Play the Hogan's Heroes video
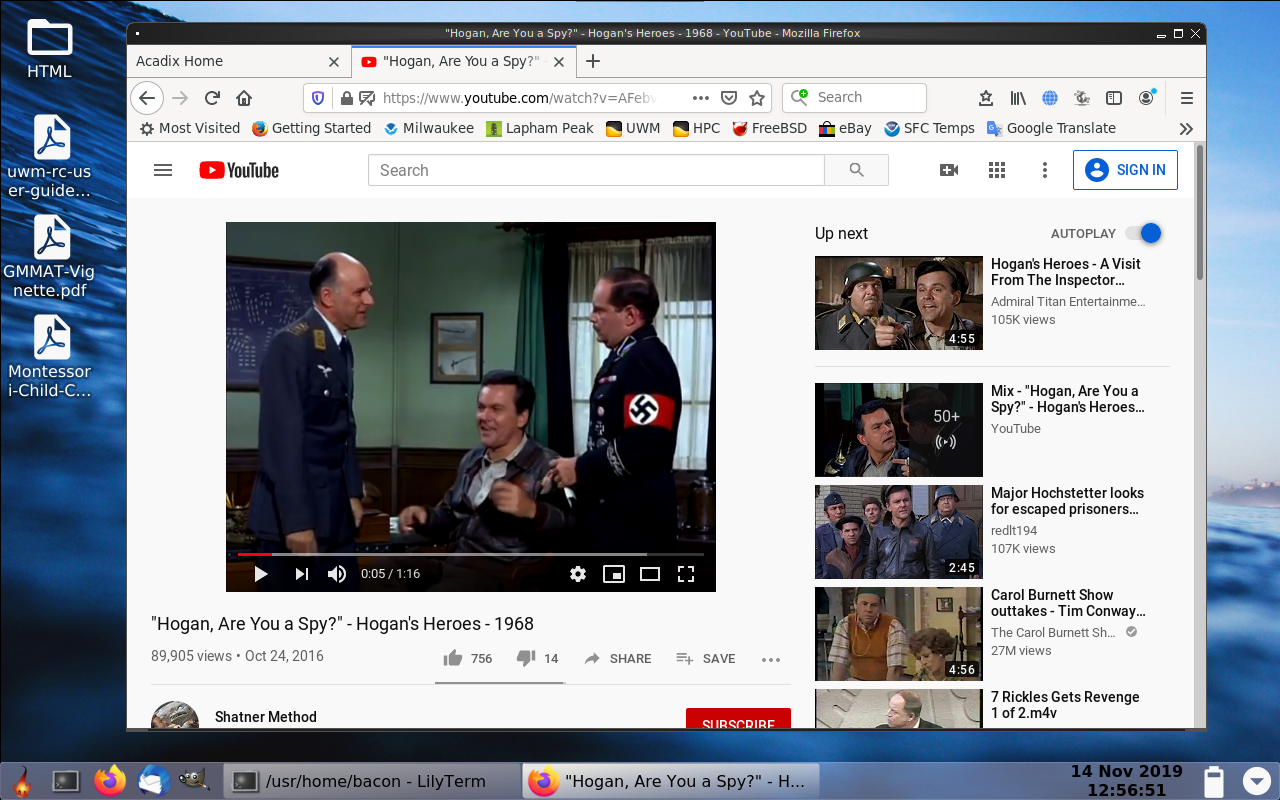Screen dimensions: 1280x800 [x=261, y=574]
